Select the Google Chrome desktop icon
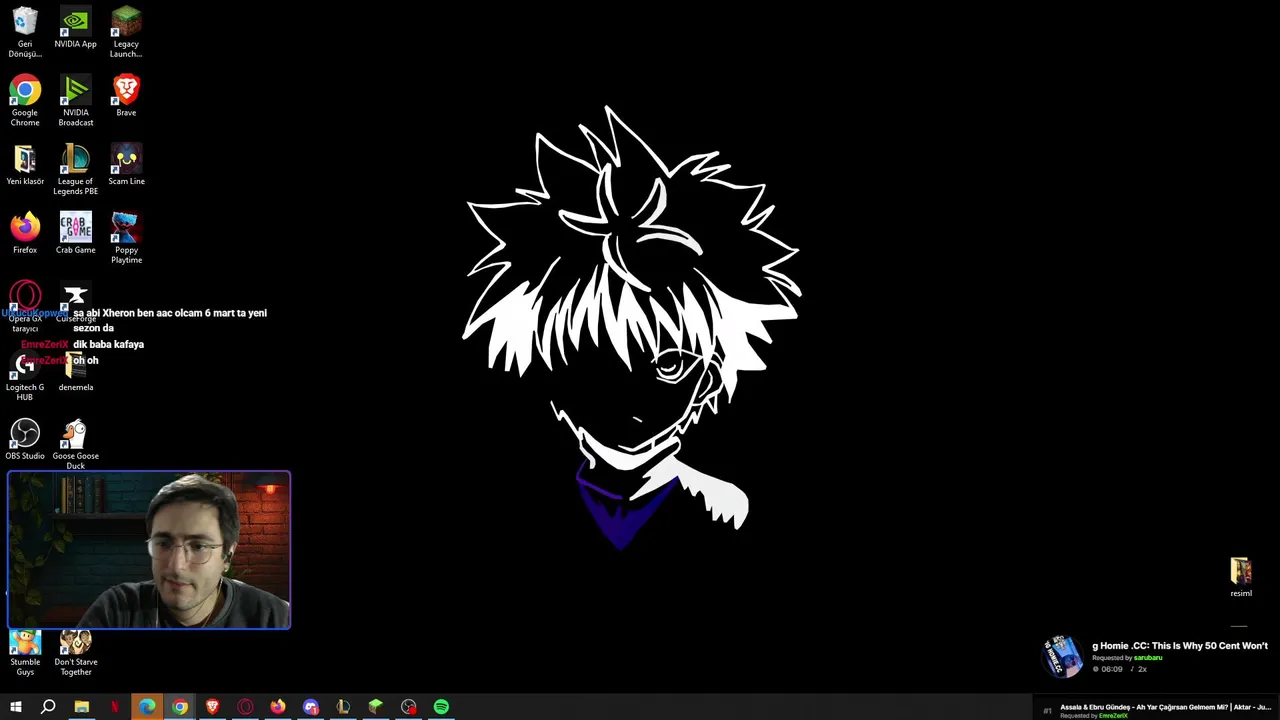This screenshot has width=1280, height=720. point(25,101)
